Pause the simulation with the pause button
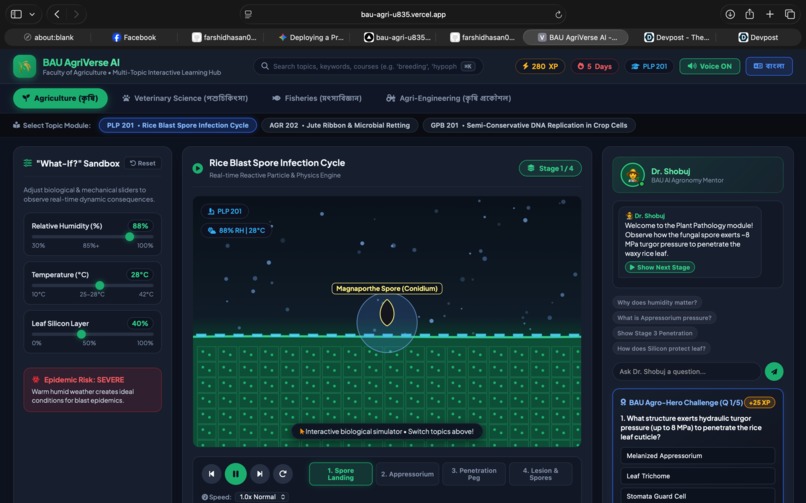The height and width of the screenshot is (503, 806). 235,474
